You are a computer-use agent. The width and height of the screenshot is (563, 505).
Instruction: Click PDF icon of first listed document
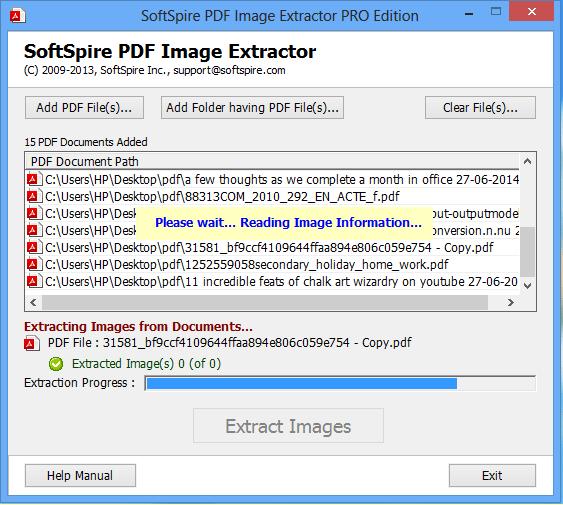(x=34, y=179)
